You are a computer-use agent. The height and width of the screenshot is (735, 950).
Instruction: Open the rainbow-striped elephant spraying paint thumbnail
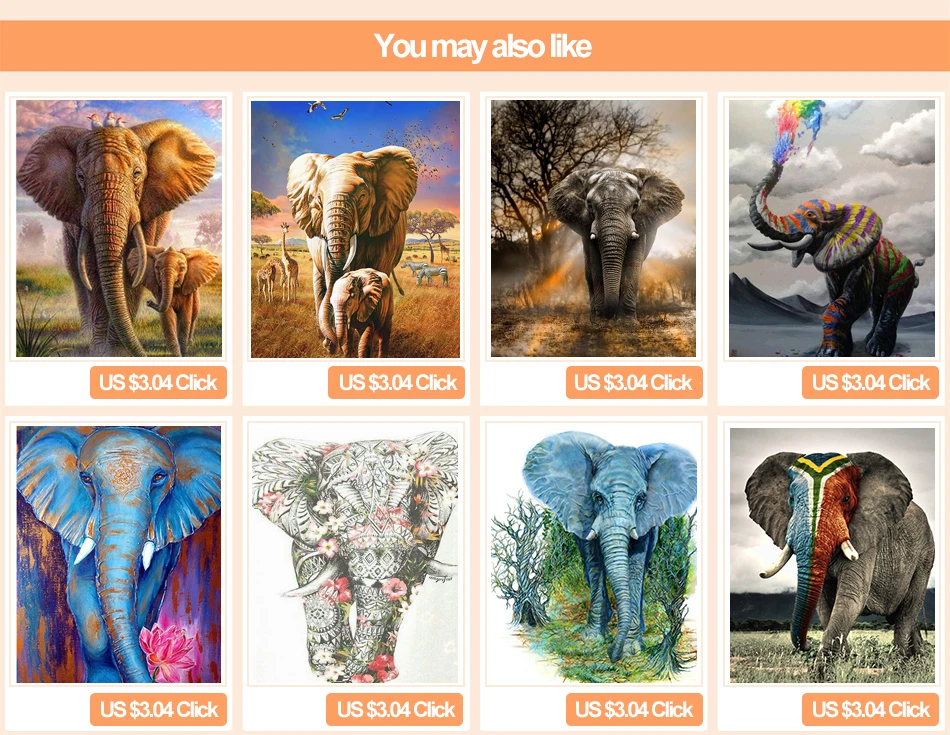pos(831,228)
